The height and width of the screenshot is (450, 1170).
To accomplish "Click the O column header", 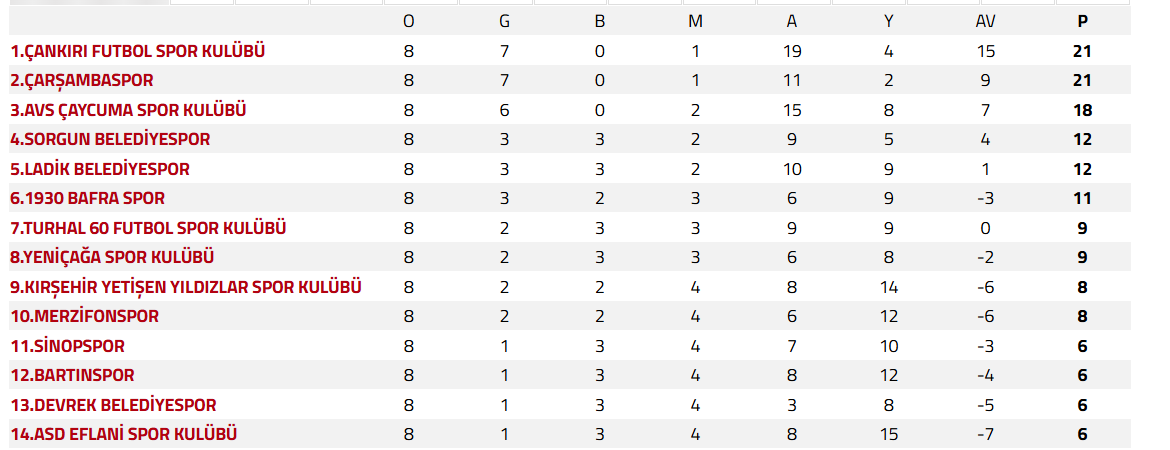I will (408, 21).
